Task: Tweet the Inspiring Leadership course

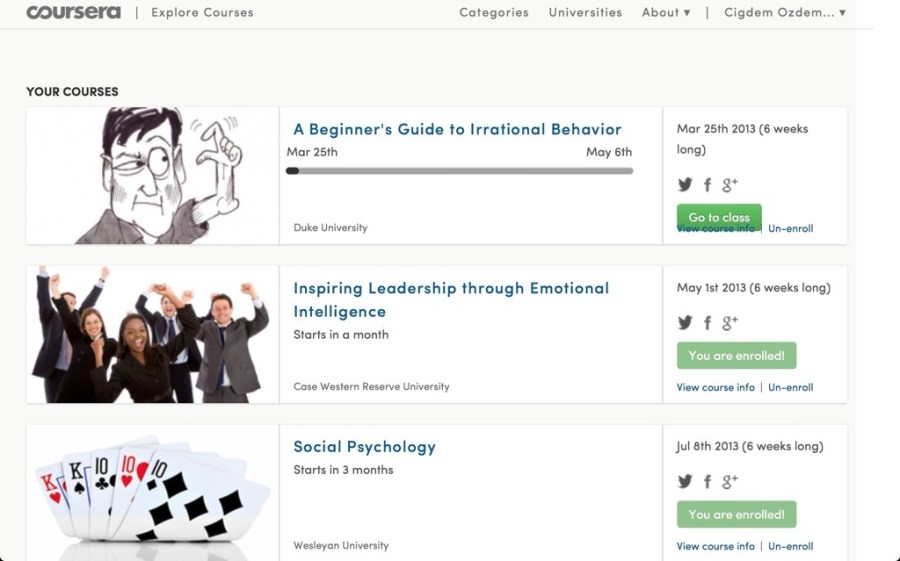Action: pos(685,322)
